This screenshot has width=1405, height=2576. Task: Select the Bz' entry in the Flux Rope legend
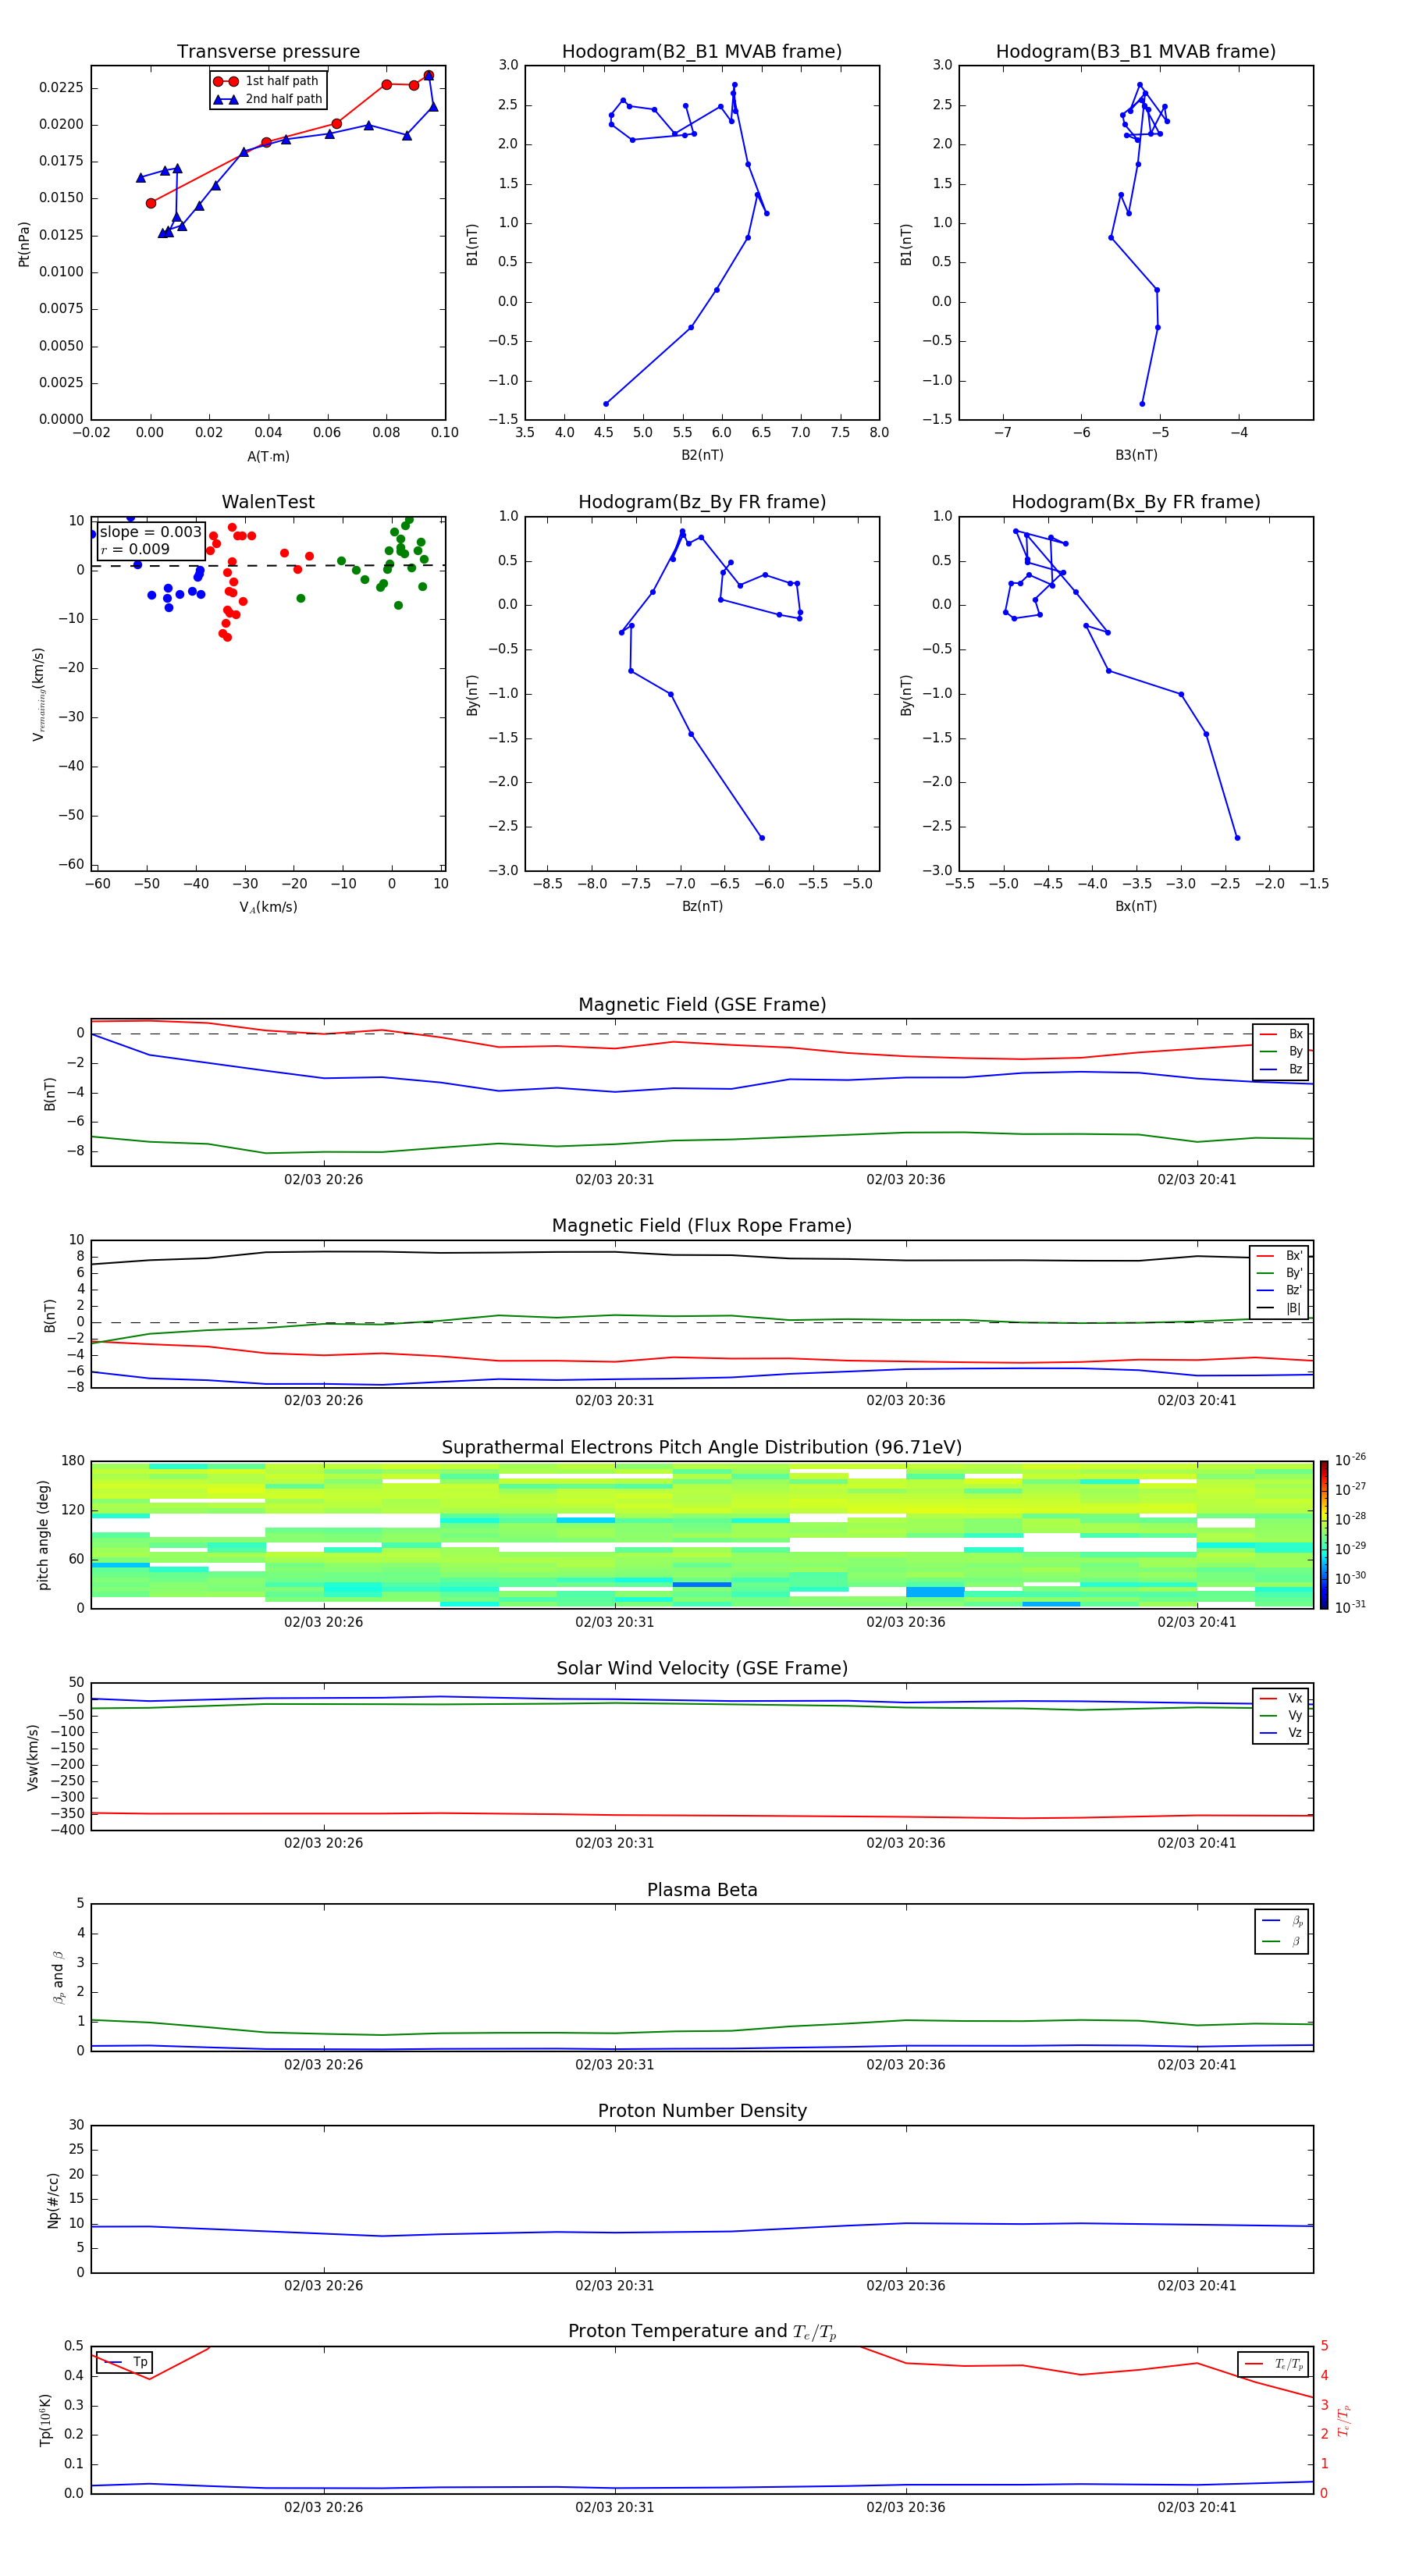1279,1290
